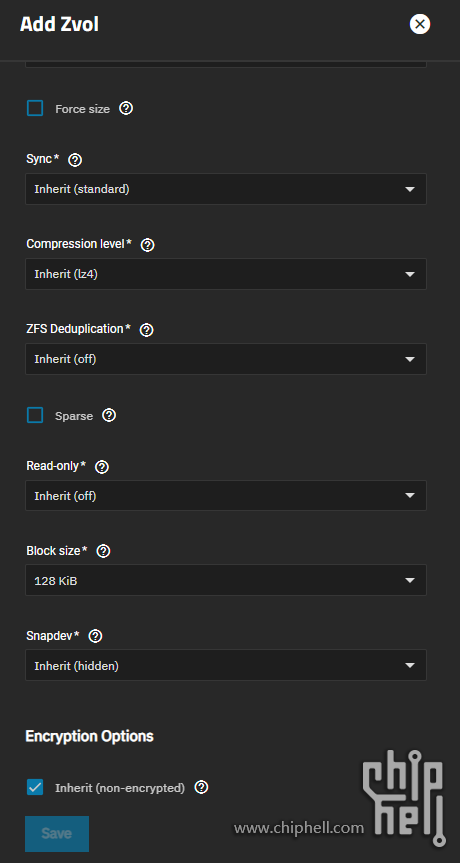Screen dimensions: 460x863
Task: Enable the Force size checkbox
Action: point(35,108)
